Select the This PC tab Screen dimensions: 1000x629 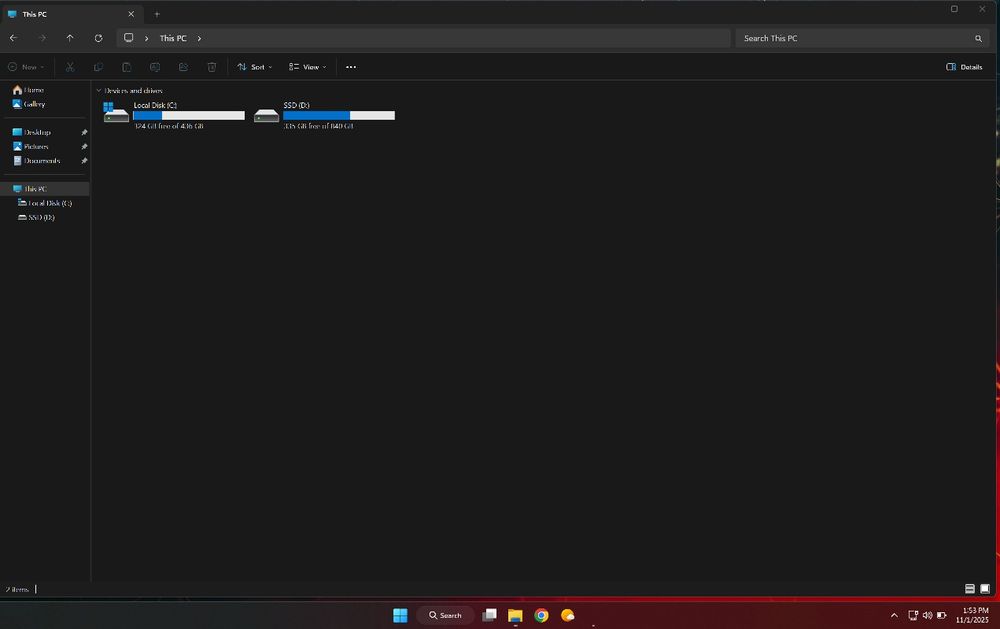71,14
